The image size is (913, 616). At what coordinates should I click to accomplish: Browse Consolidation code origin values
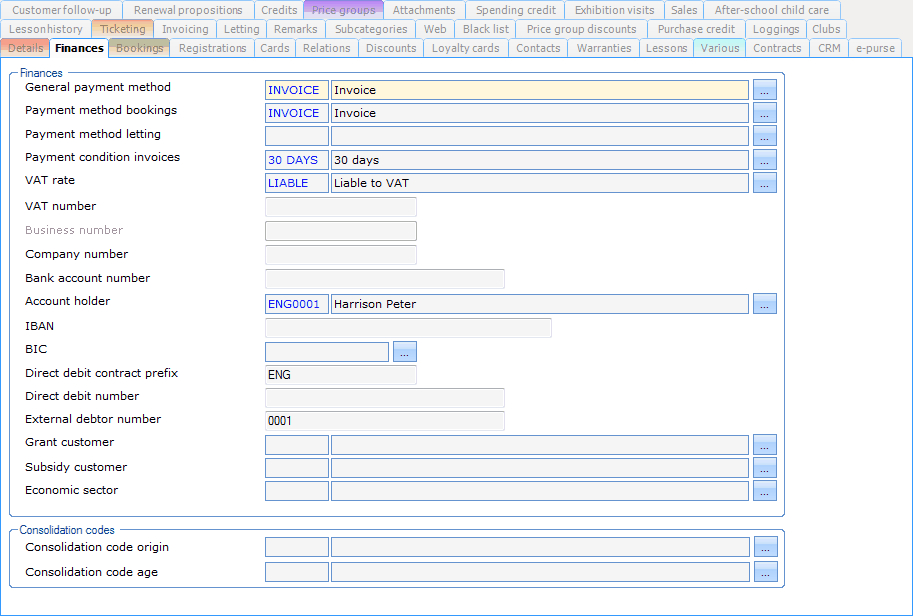point(764,547)
